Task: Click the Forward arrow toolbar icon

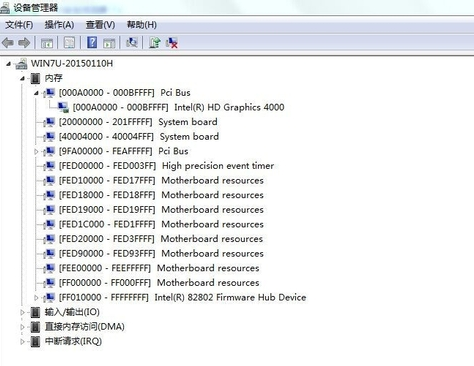Action: (24, 43)
